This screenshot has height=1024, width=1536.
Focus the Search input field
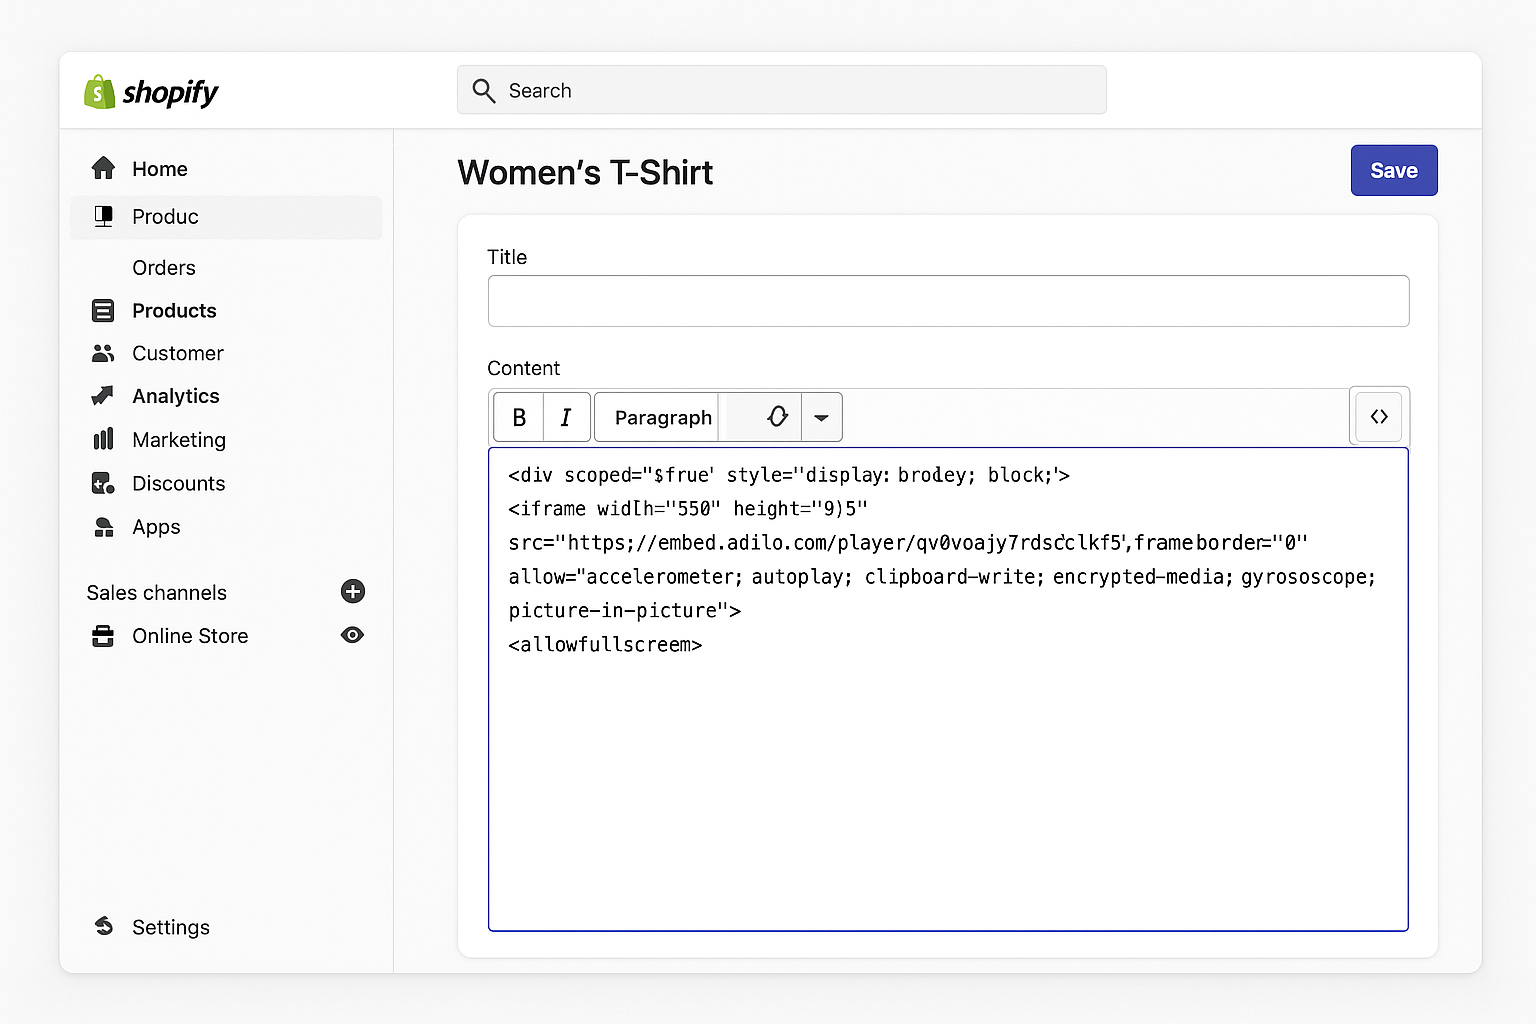coord(782,90)
